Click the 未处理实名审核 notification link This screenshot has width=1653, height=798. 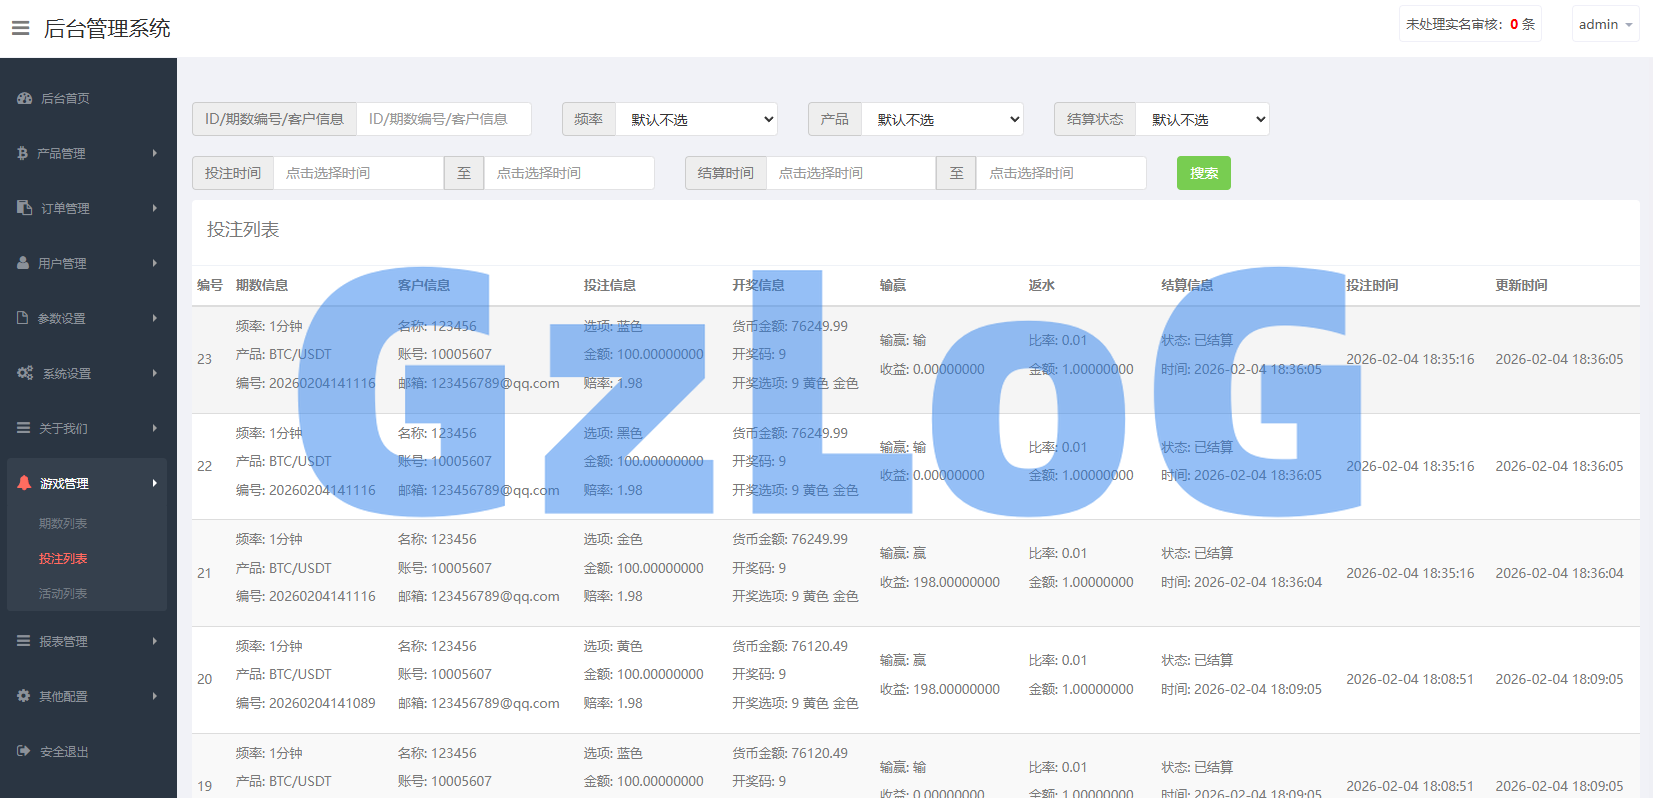1469,24
